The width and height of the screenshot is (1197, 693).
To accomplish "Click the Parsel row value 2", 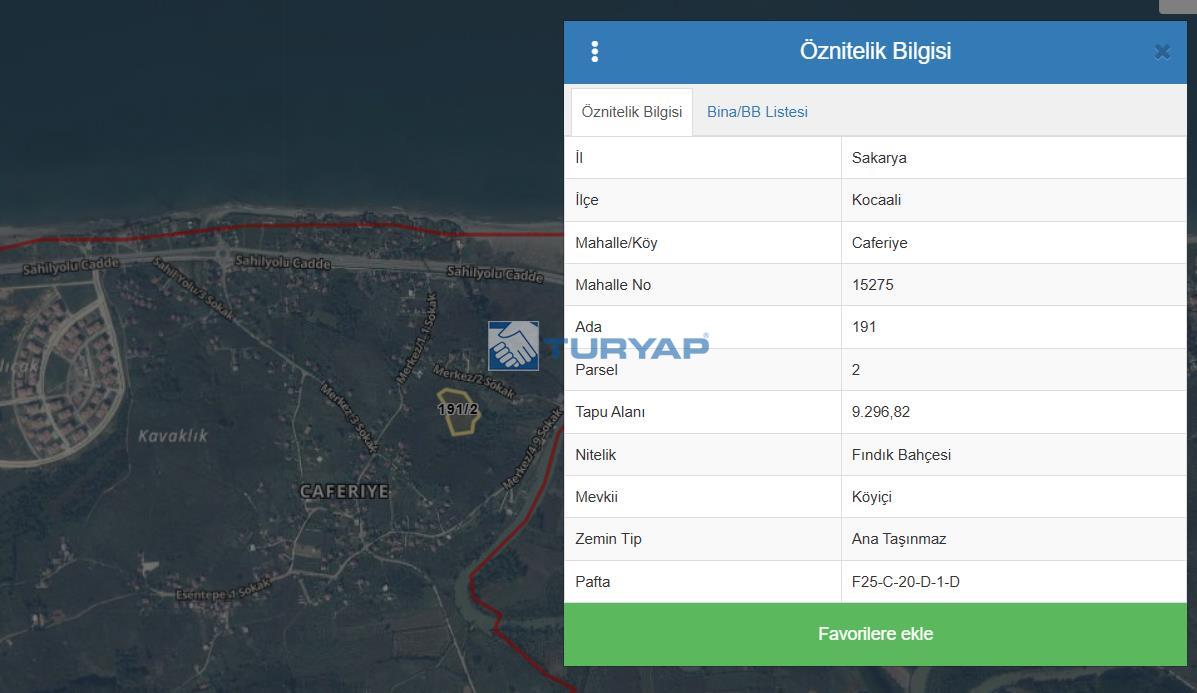I will [x=856, y=370].
